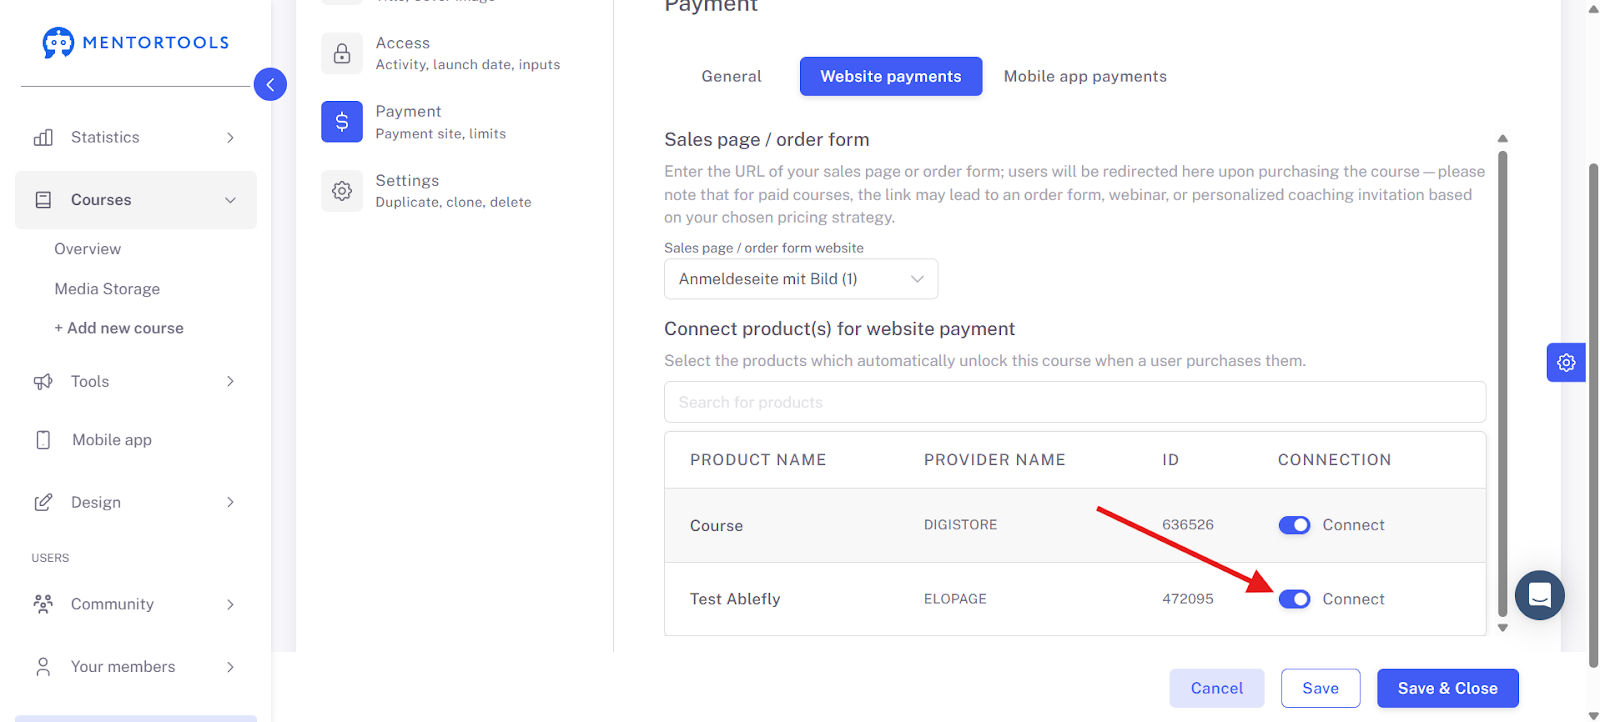Collapse sidebar with blue arrow button

click(270, 85)
